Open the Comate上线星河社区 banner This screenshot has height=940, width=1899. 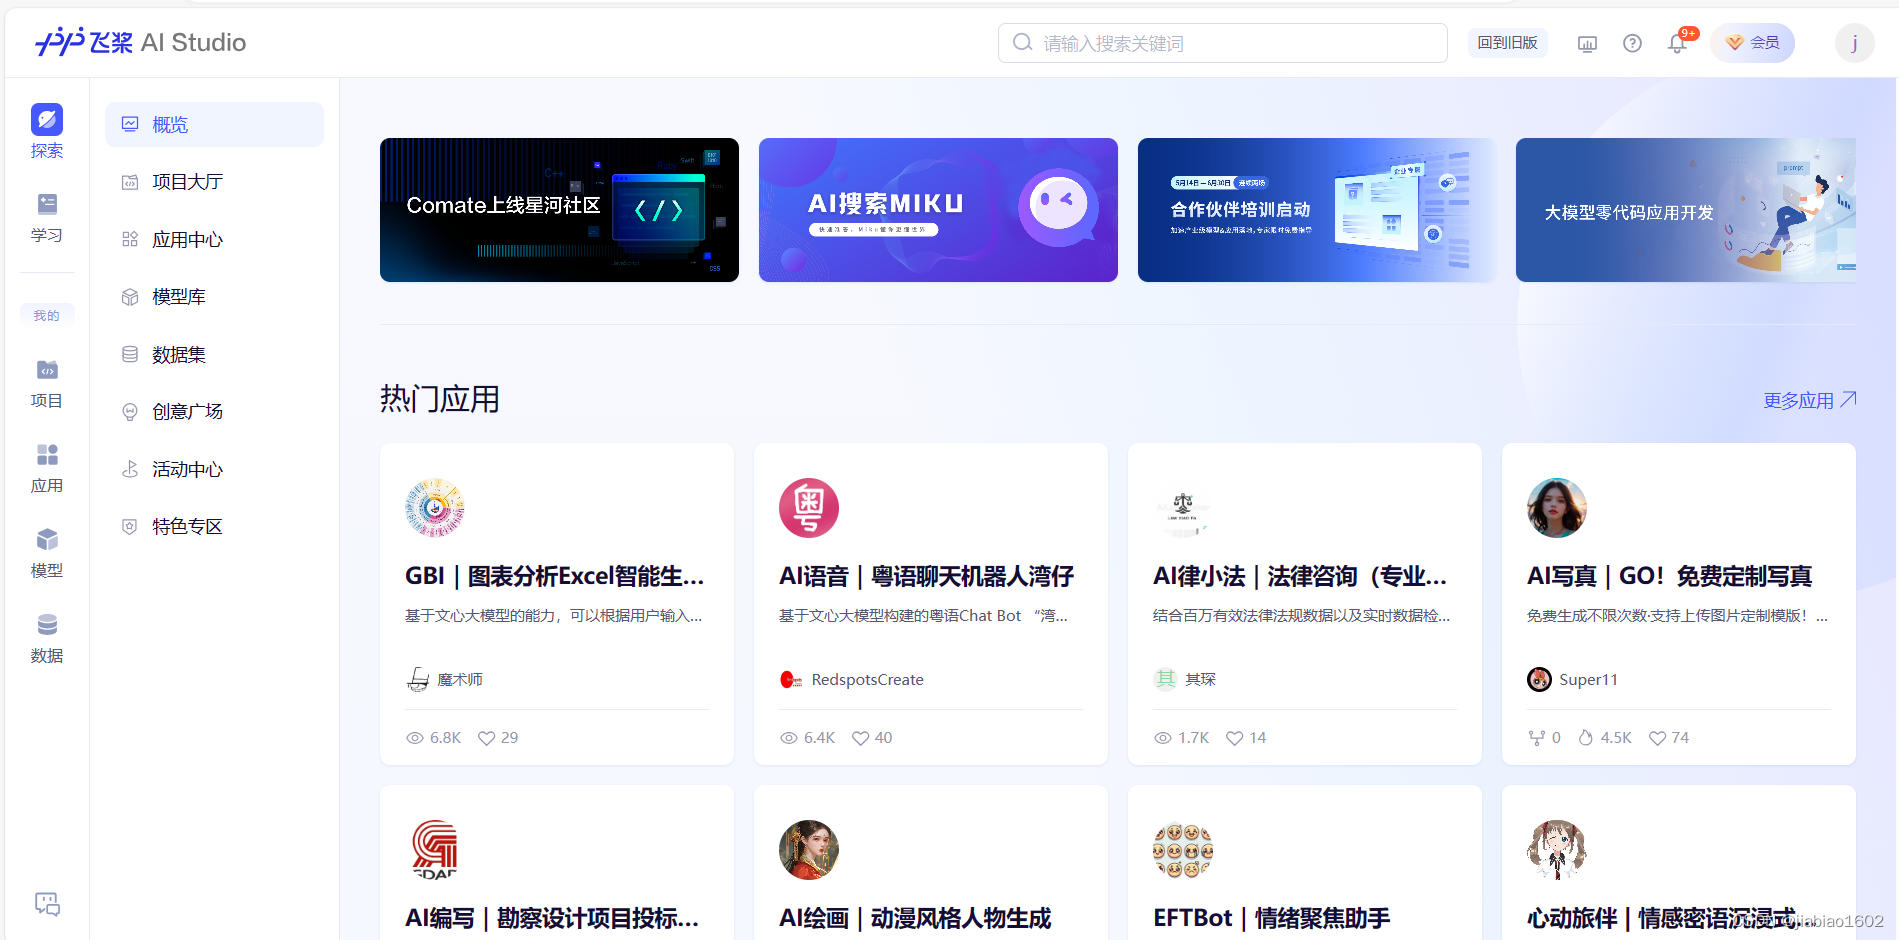pos(559,210)
